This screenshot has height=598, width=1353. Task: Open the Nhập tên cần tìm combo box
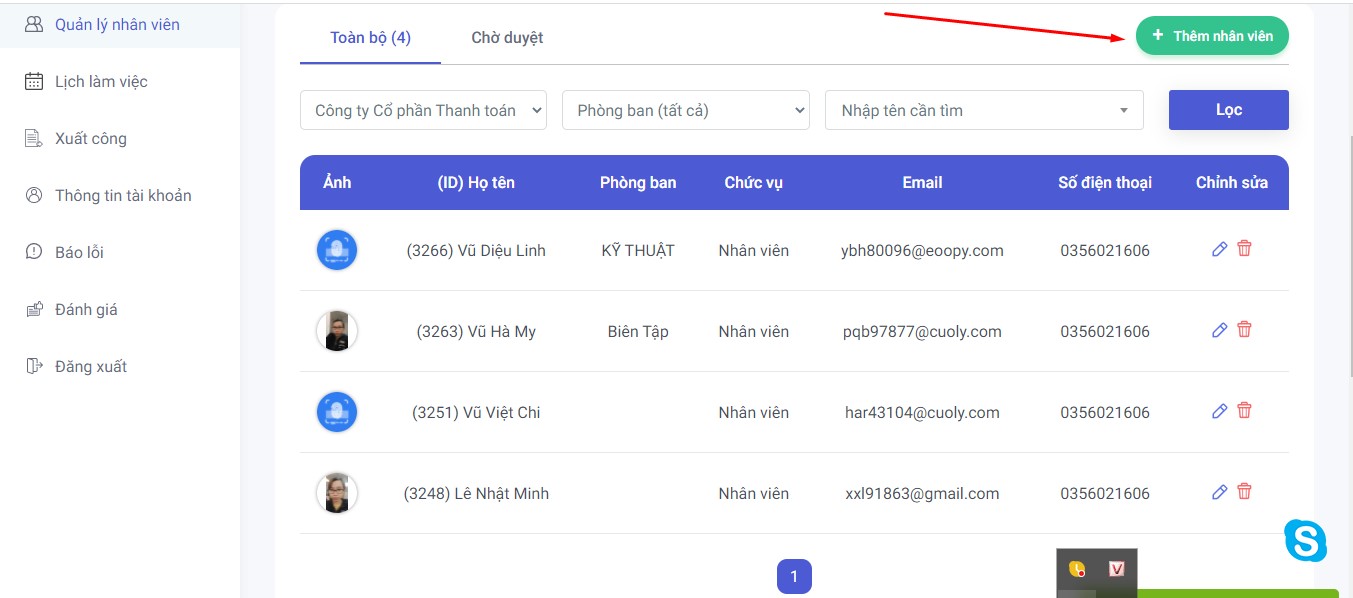pos(983,111)
